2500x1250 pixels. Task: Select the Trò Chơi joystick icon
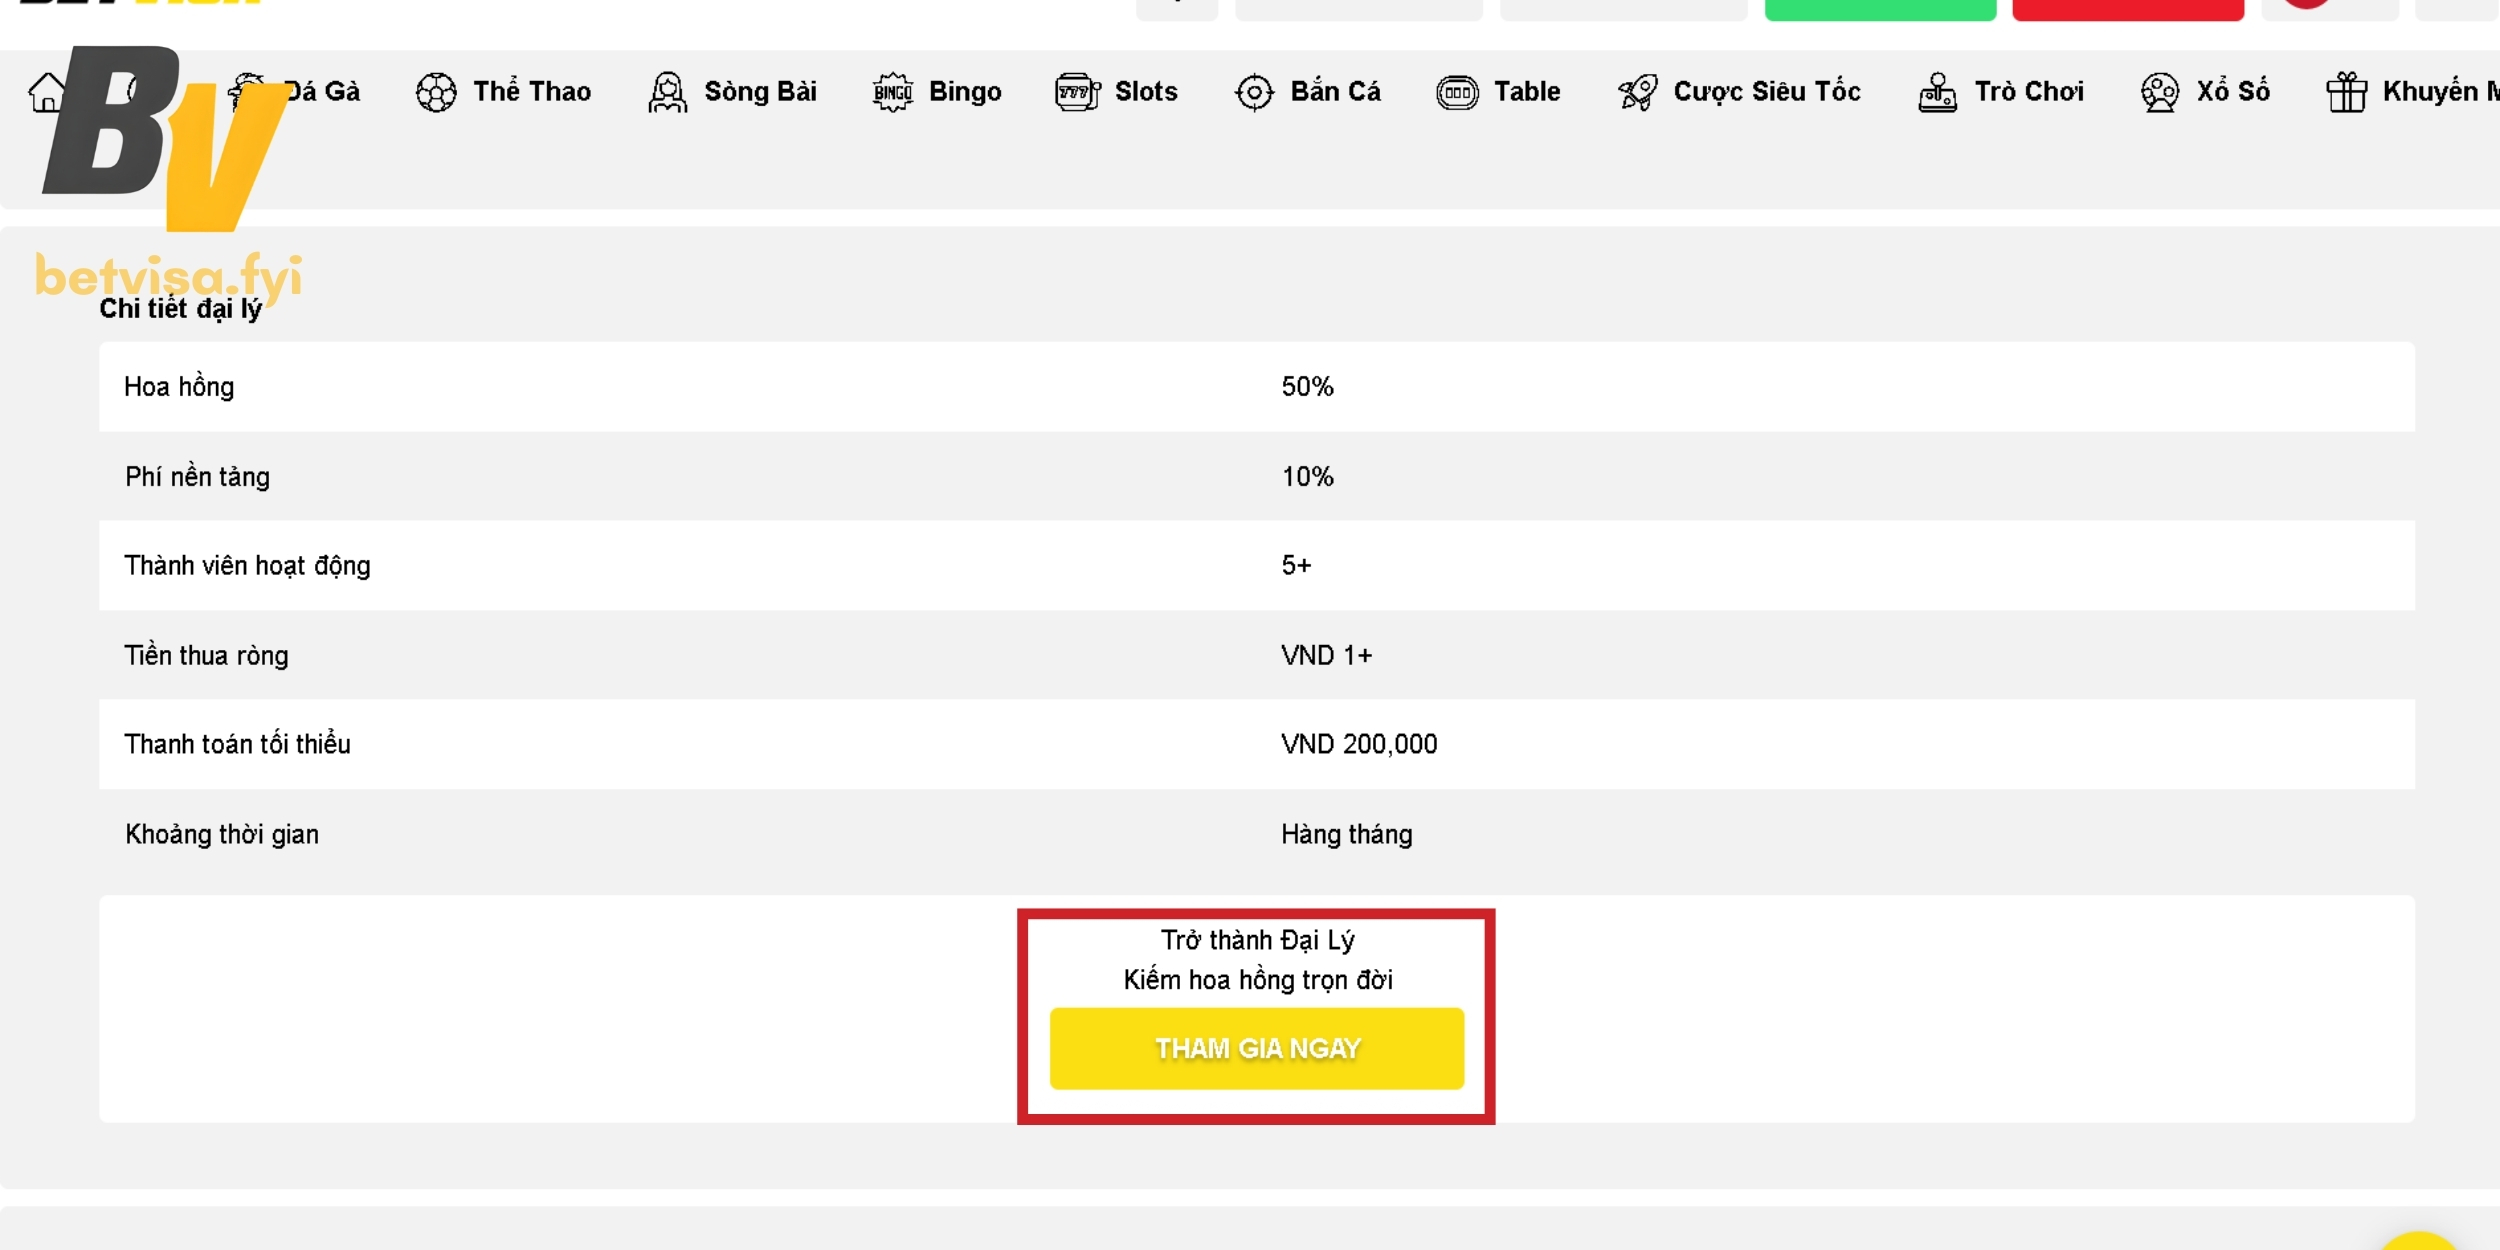pyautogui.click(x=1938, y=92)
